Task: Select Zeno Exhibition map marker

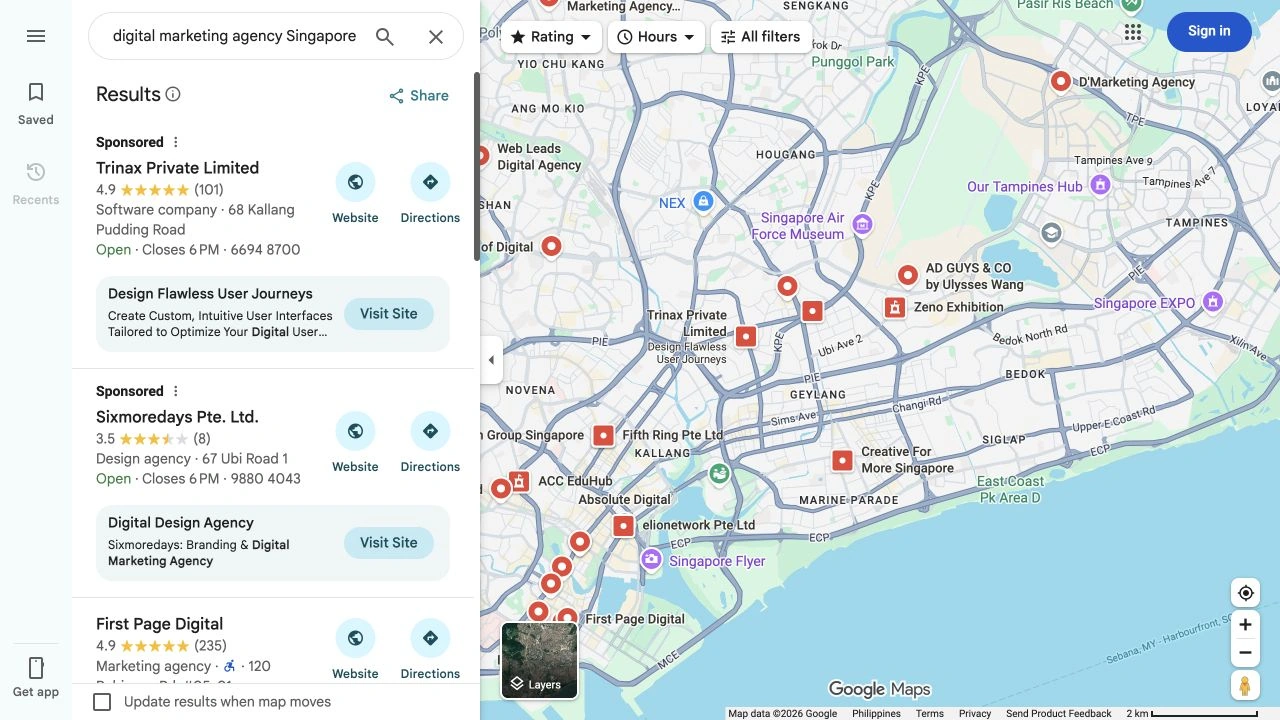Action: click(895, 307)
